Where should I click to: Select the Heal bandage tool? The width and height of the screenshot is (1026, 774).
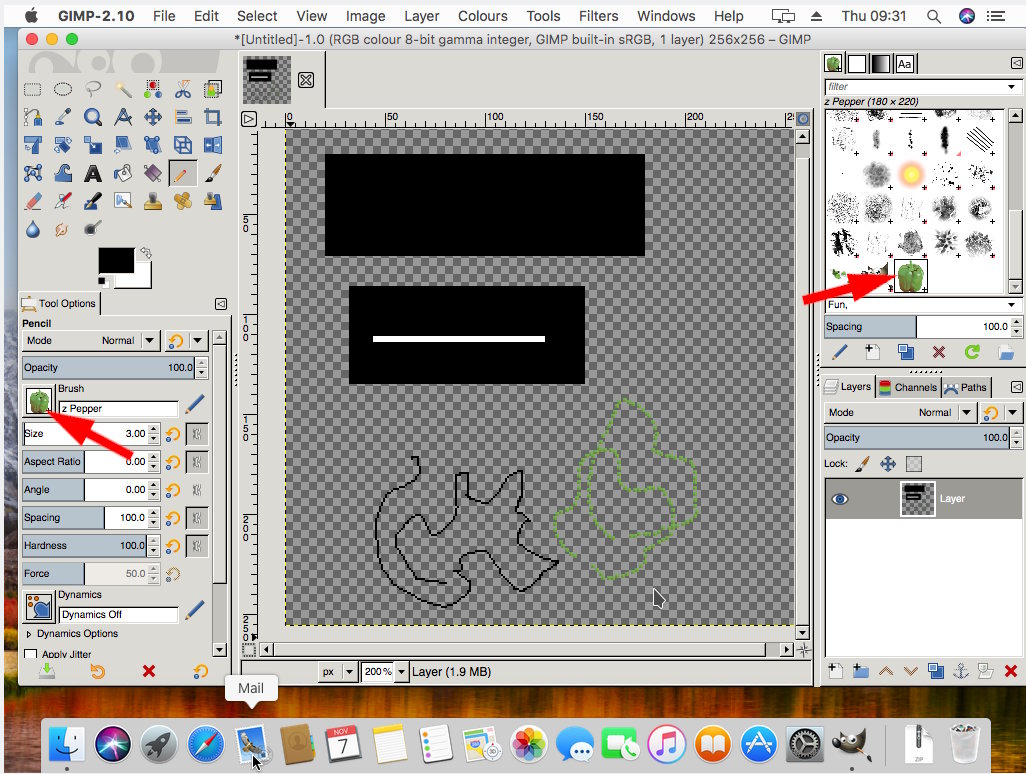(183, 201)
